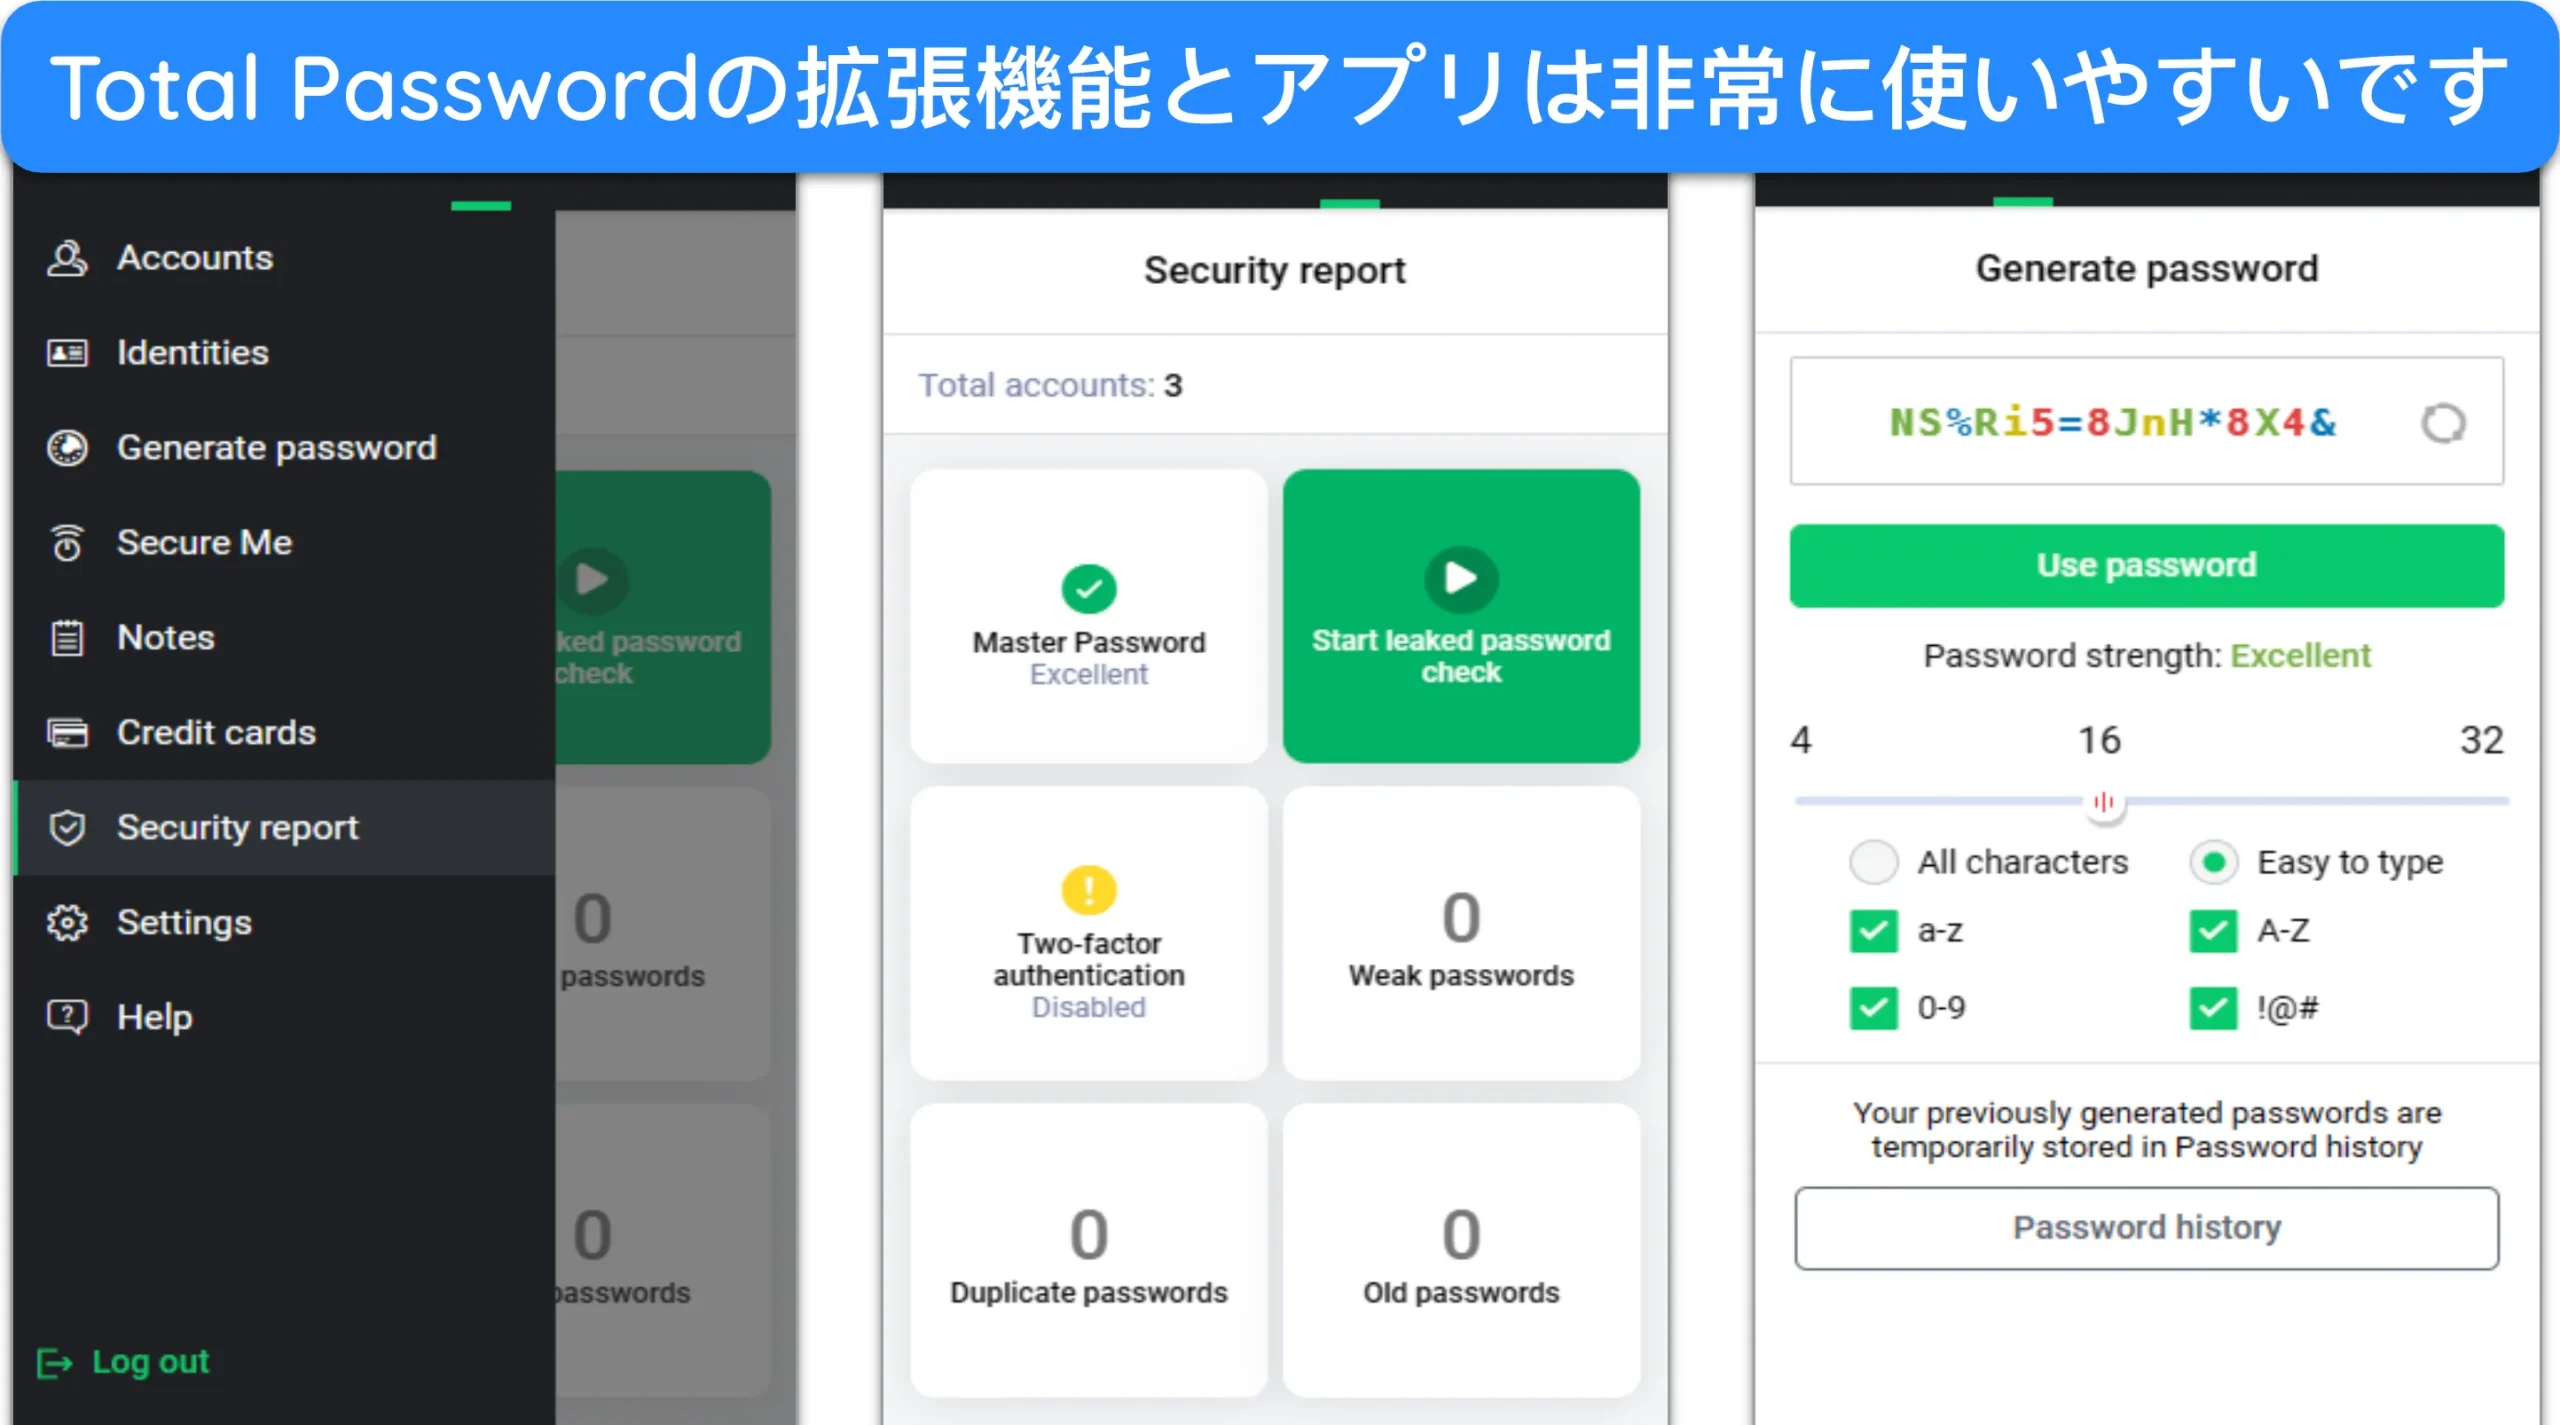Click the Security report shield icon
Screen dimensions: 2560x1425
point(67,828)
